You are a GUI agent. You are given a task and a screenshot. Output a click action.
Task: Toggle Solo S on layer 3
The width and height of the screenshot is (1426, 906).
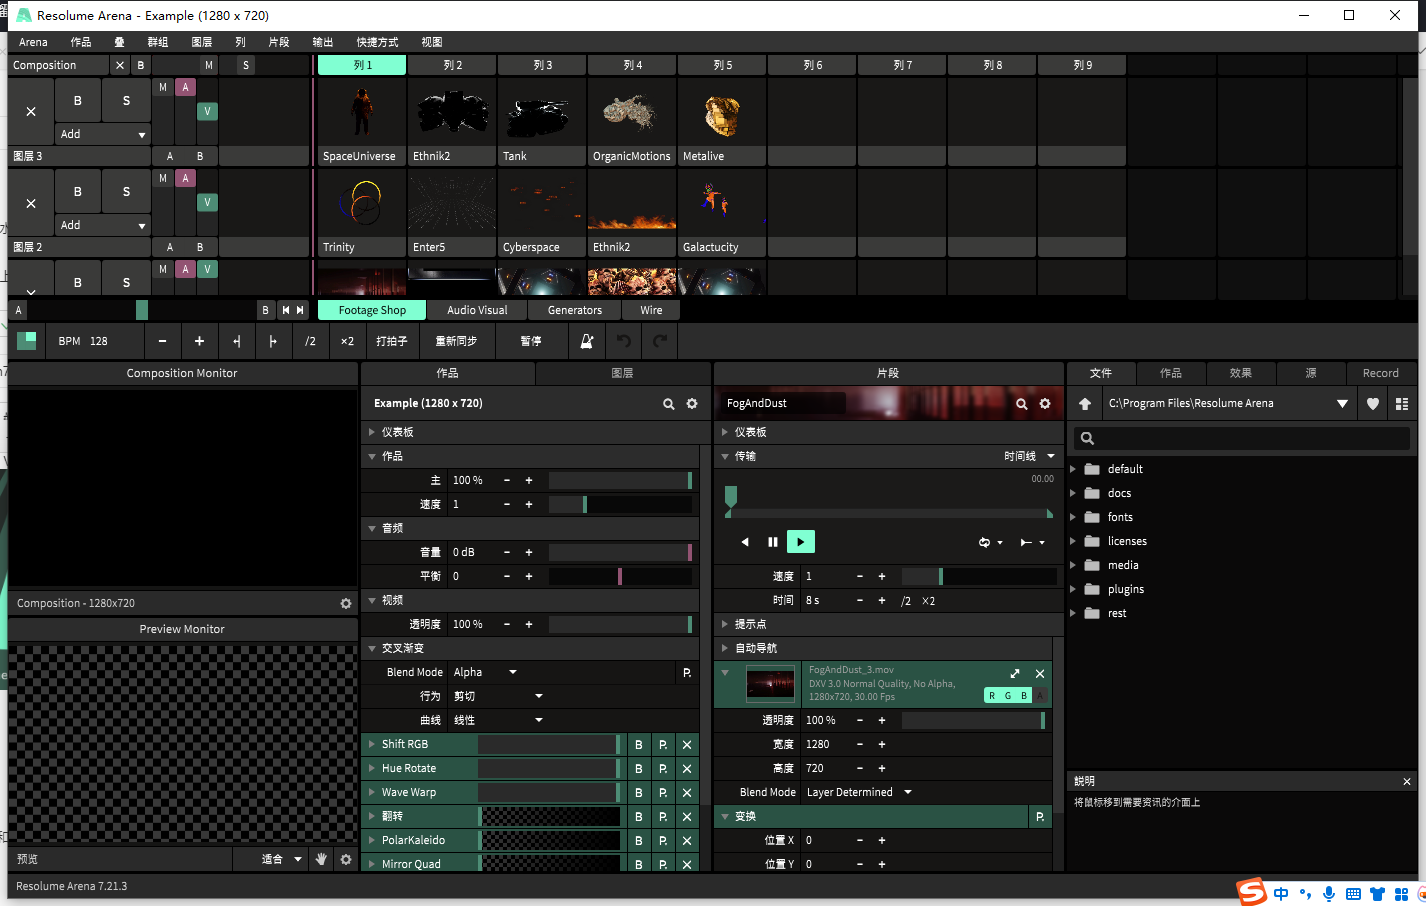(x=126, y=101)
